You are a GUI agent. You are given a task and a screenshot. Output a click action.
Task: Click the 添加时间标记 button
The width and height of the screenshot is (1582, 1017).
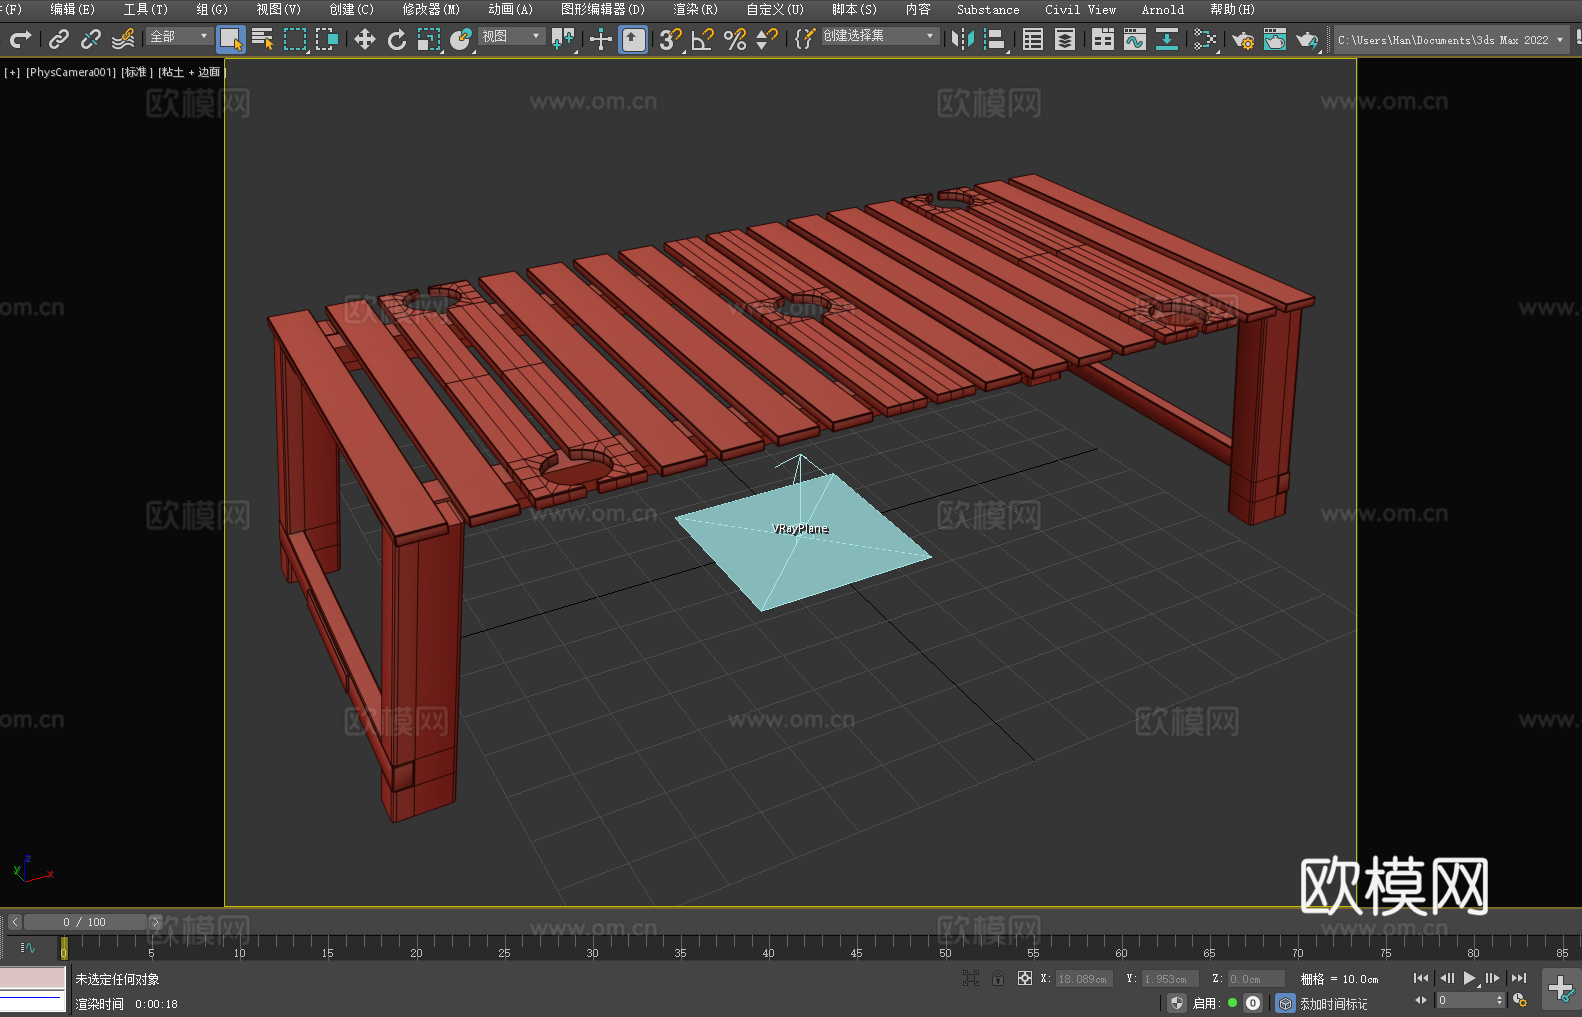1333,1003
